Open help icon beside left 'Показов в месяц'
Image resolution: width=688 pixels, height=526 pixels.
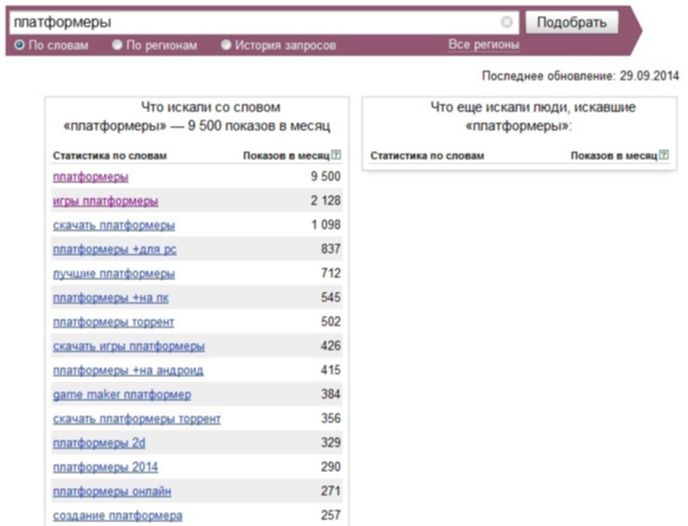(x=336, y=154)
